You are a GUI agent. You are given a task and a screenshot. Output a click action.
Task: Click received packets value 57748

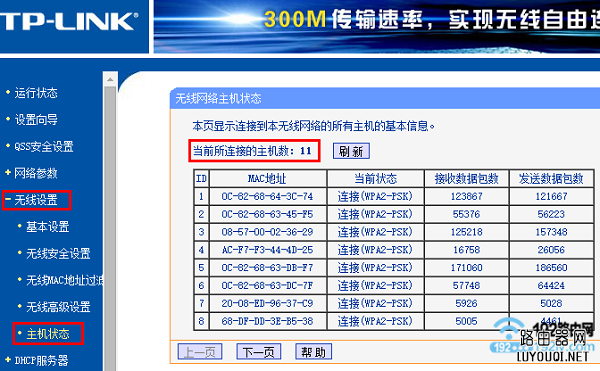coord(466,286)
